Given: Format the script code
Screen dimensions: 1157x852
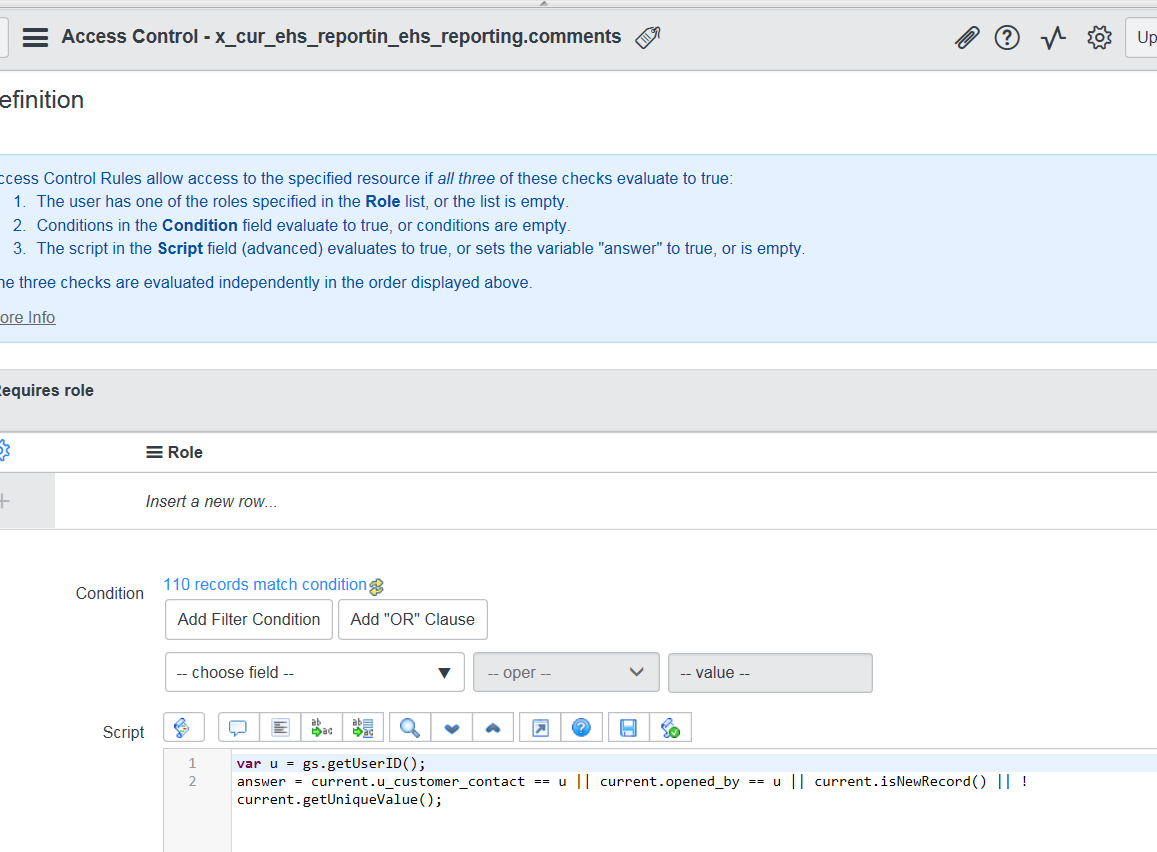Looking at the screenshot, I should (279, 727).
